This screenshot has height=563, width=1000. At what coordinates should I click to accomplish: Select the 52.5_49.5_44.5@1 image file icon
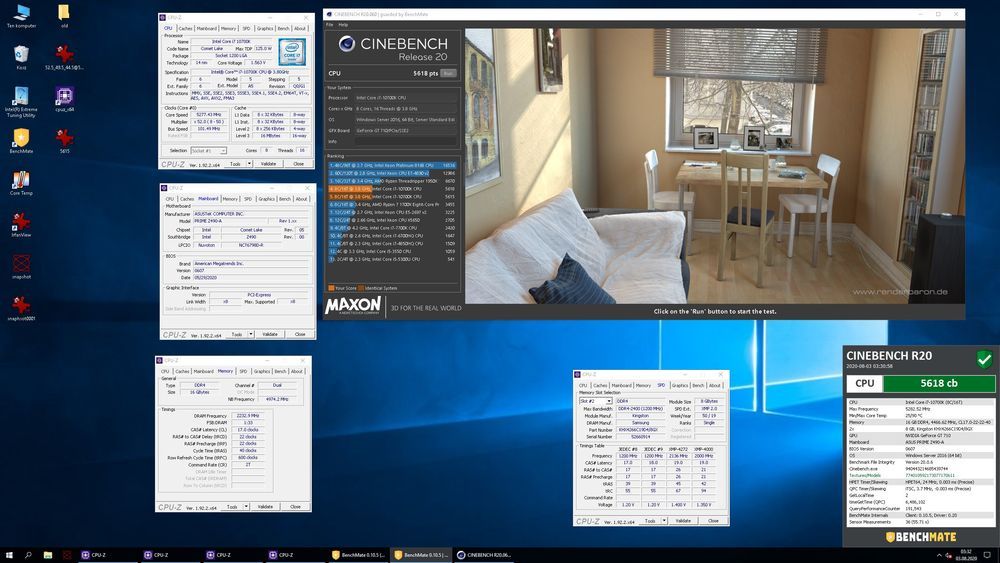[64, 57]
